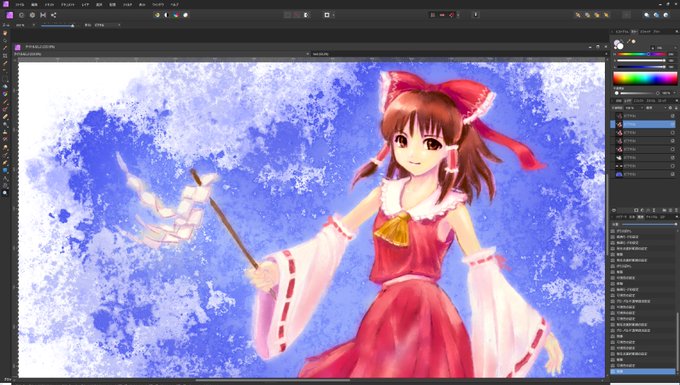Toggle visibility of the eyes thumbnail layer
680x385 pixels.
click(x=673, y=166)
